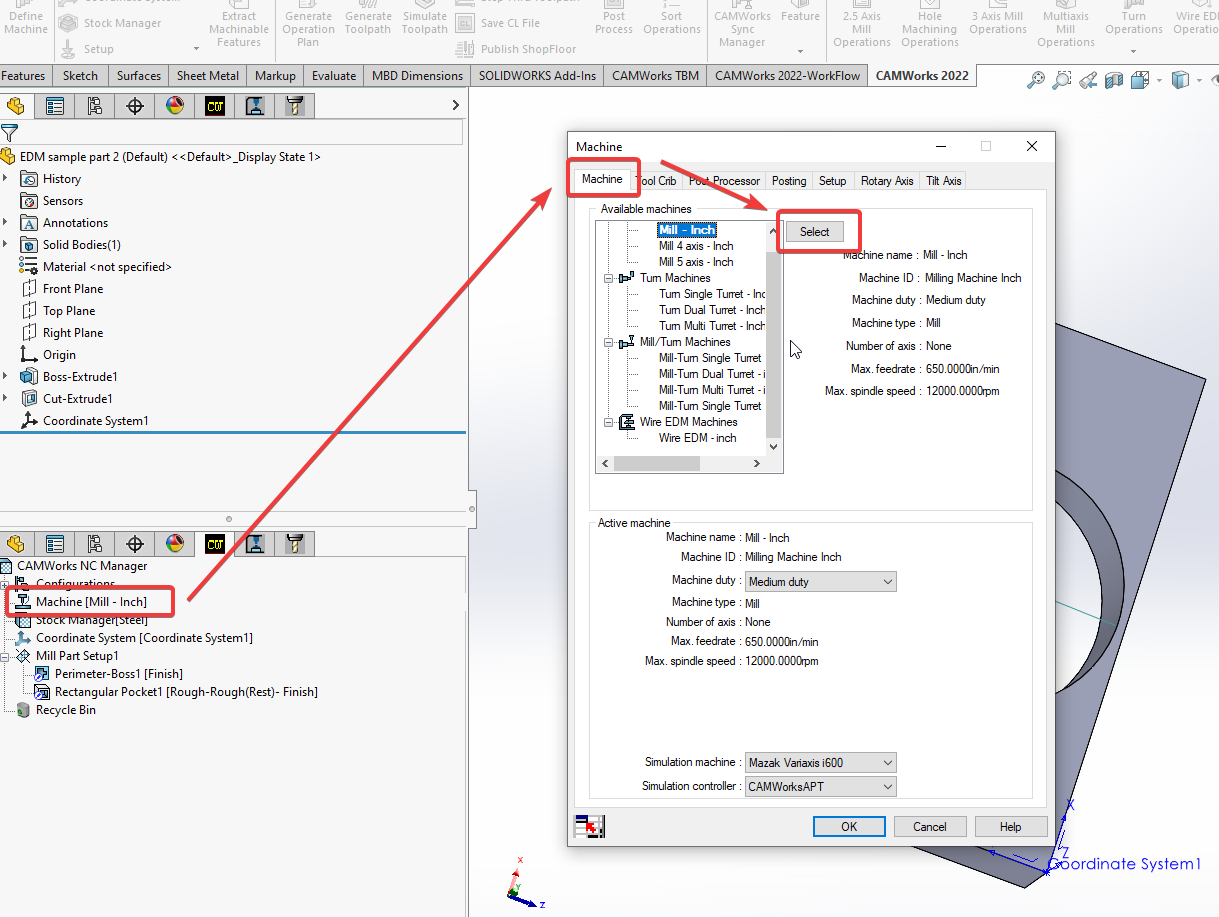Image resolution: width=1219 pixels, height=917 pixels.
Task: Click the funnel filter icon above feature tree
Action: [x=9, y=131]
